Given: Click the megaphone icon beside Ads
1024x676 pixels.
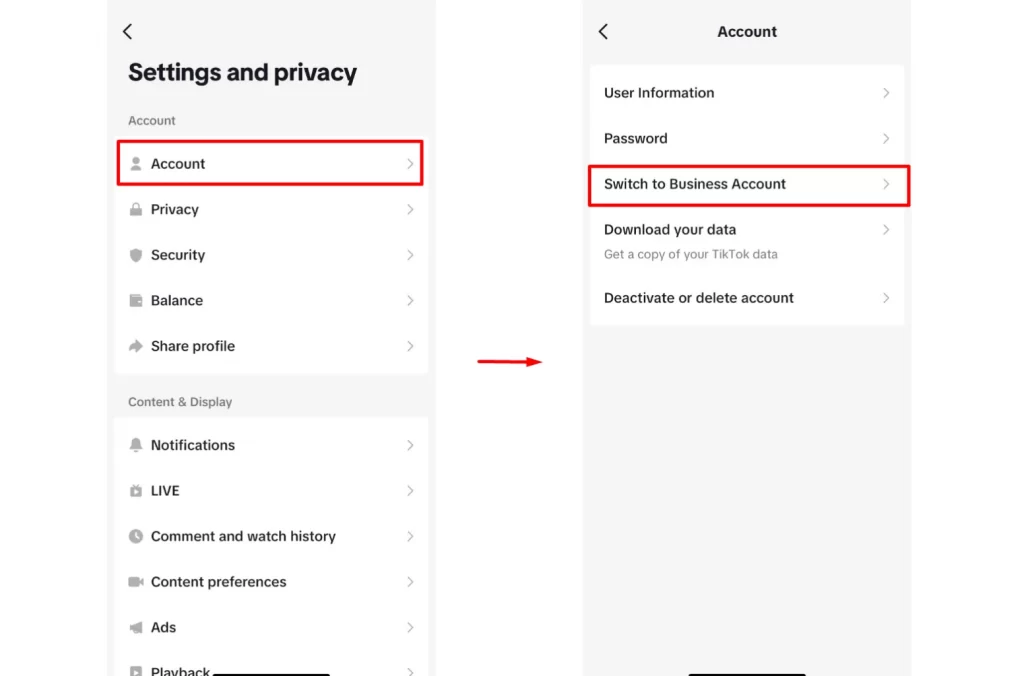Looking at the screenshot, I should coord(136,628).
